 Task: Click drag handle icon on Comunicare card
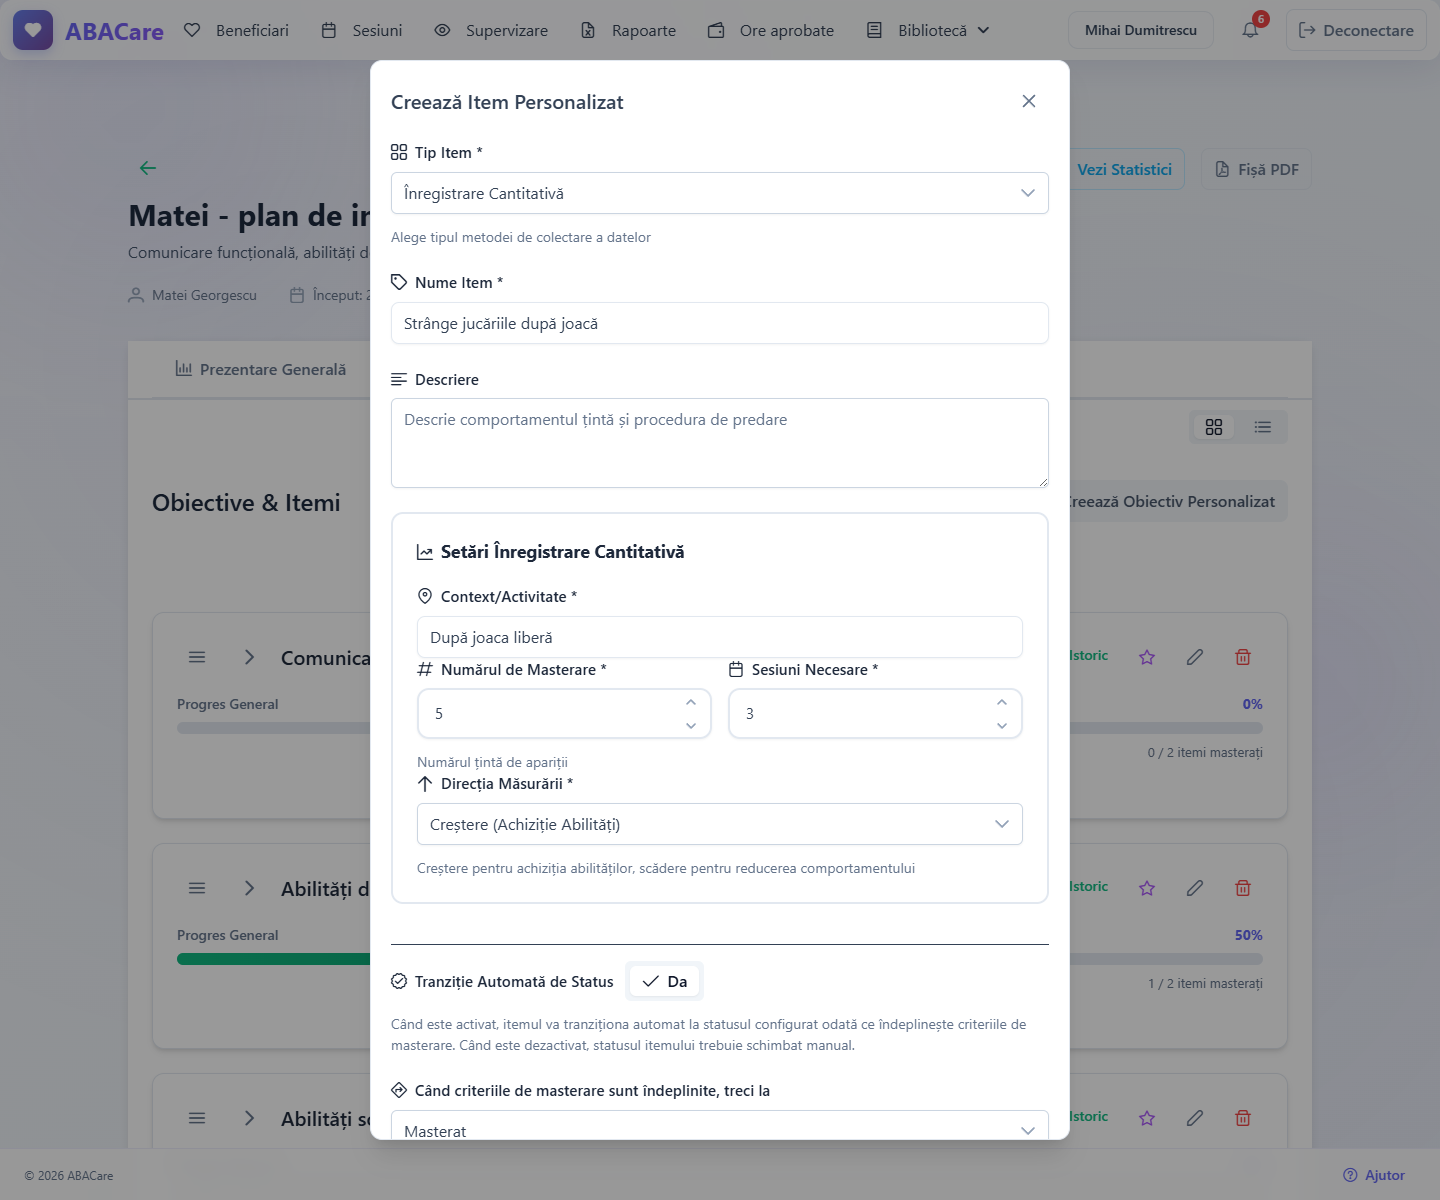[x=197, y=657]
